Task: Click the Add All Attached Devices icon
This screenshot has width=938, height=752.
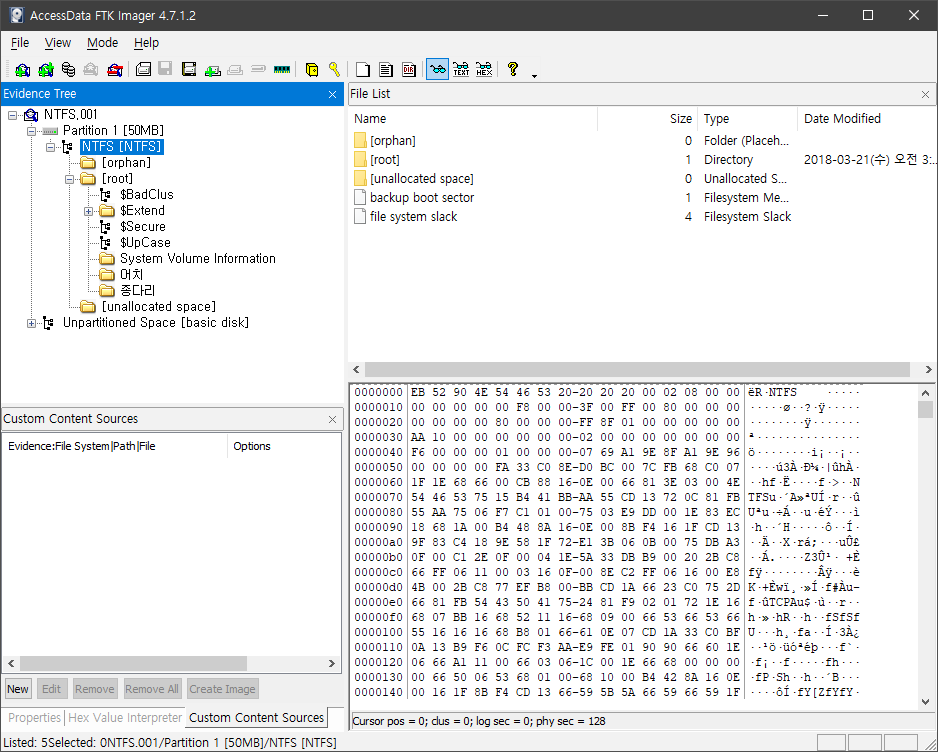Action: pos(45,69)
